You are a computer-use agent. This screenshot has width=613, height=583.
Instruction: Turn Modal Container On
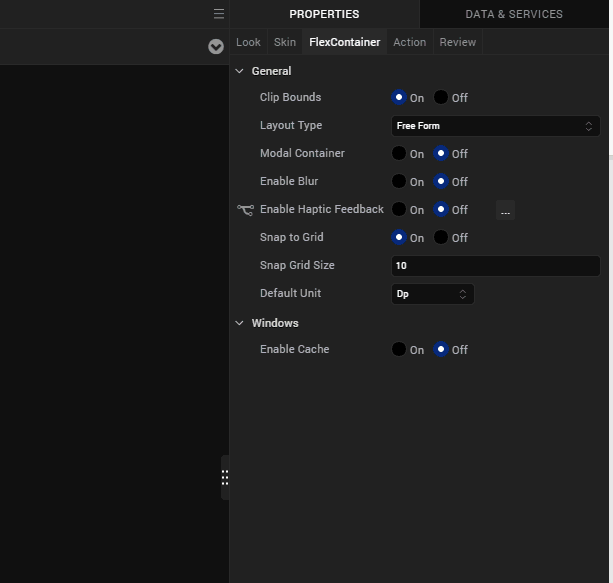tap(399, 154)
